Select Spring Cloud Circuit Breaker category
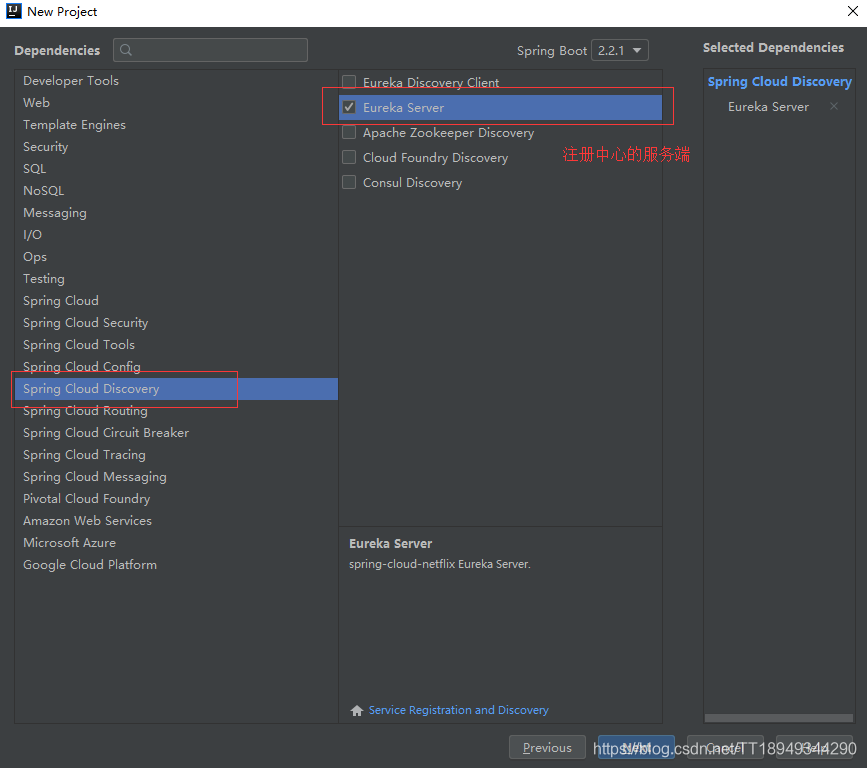 click(x=176, y=433)
